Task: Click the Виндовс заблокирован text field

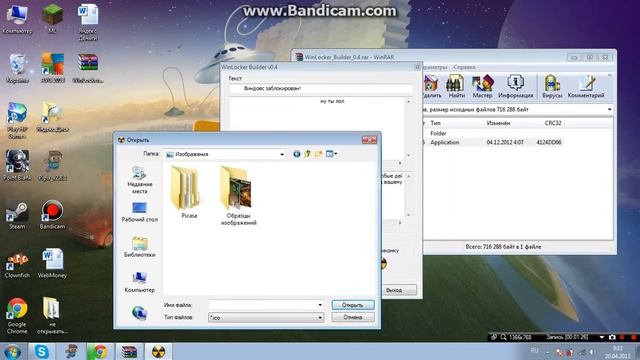Action: (321, 88)
